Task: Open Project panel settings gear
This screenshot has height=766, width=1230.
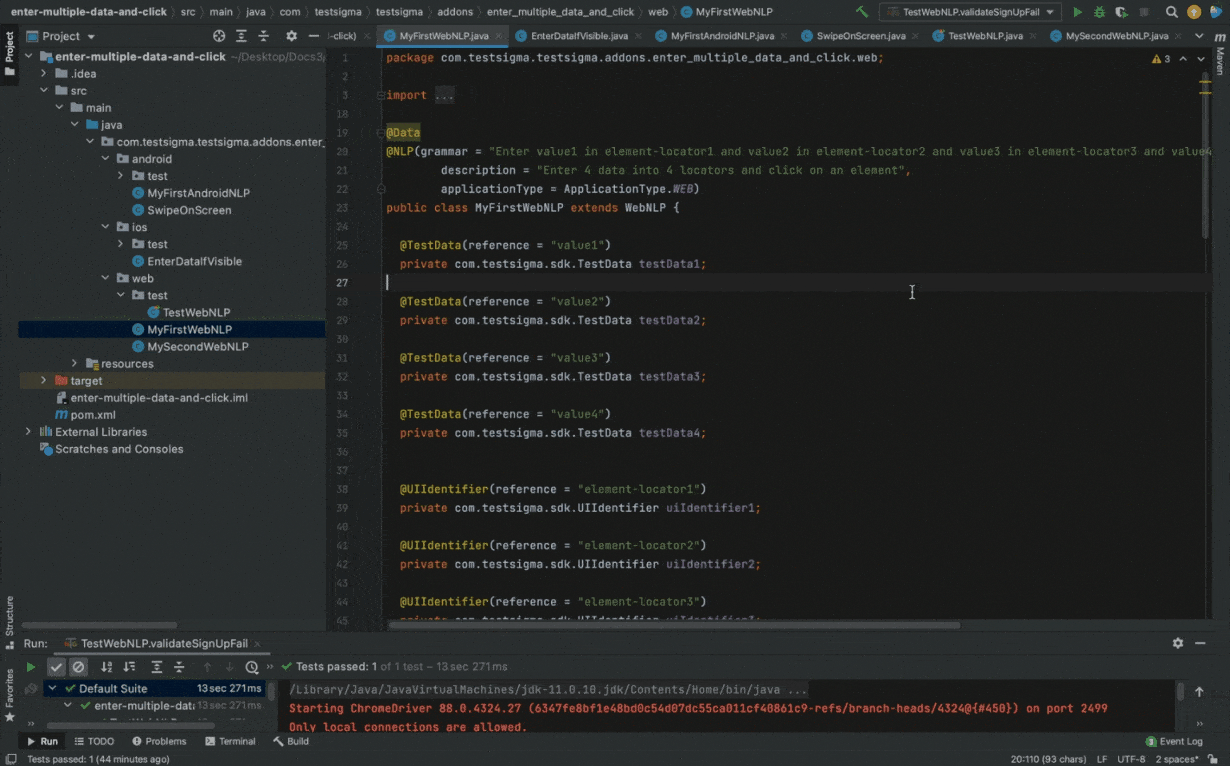Action: (291, 36)
